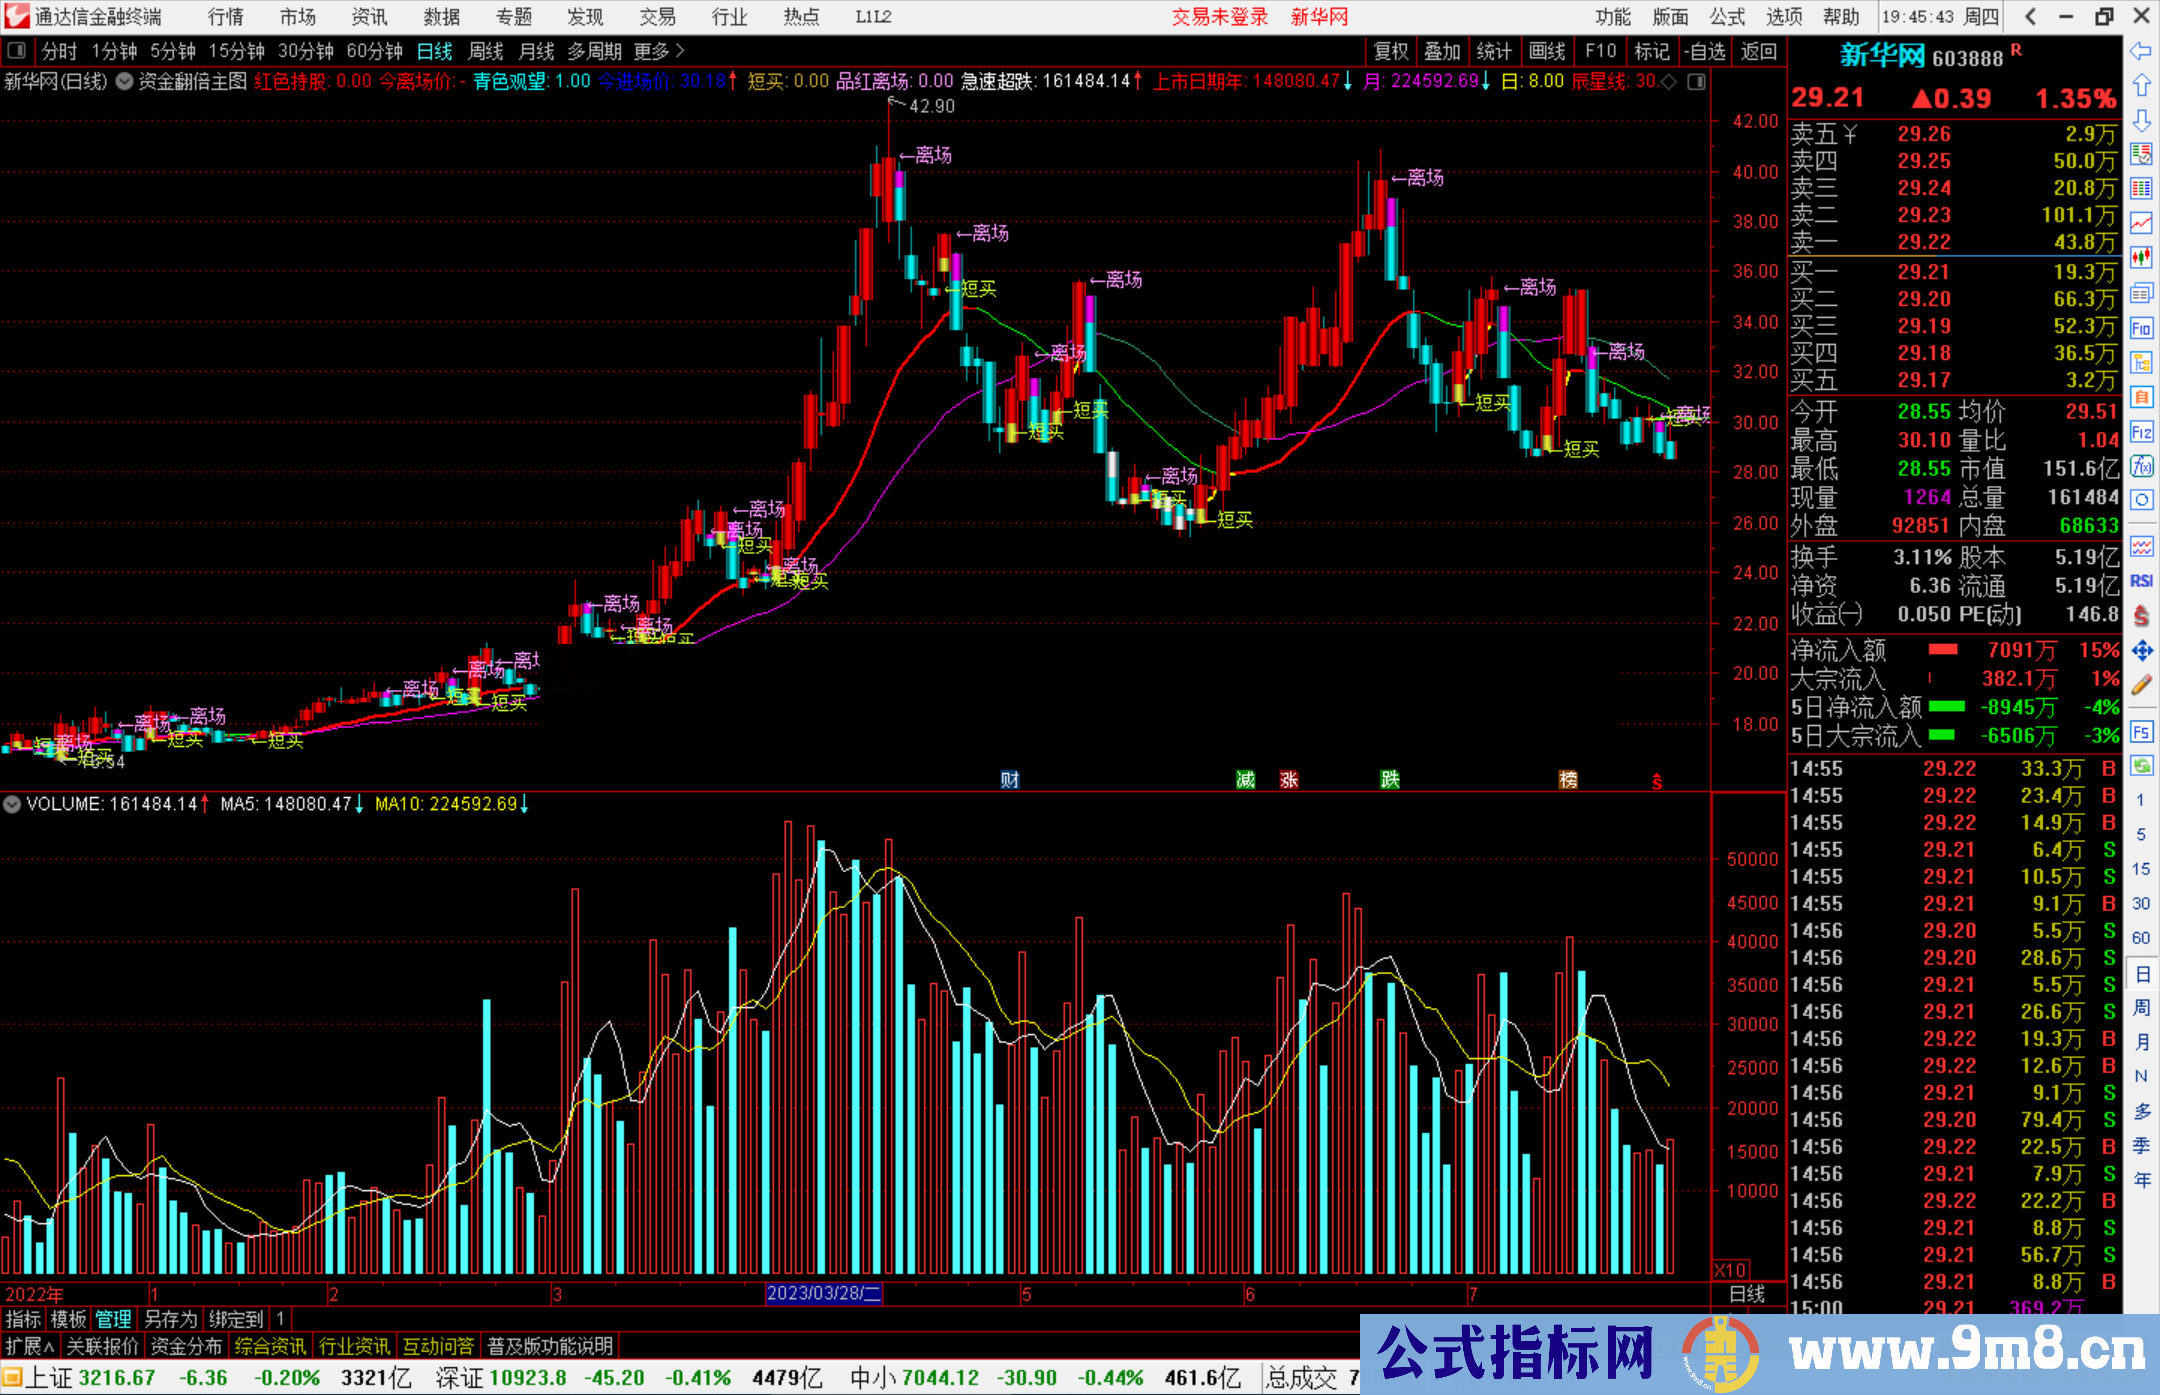This screenshot has width=2160, height=1395.
Task: Expand the 扩展 panel toggle
Action: [29, 1346]
